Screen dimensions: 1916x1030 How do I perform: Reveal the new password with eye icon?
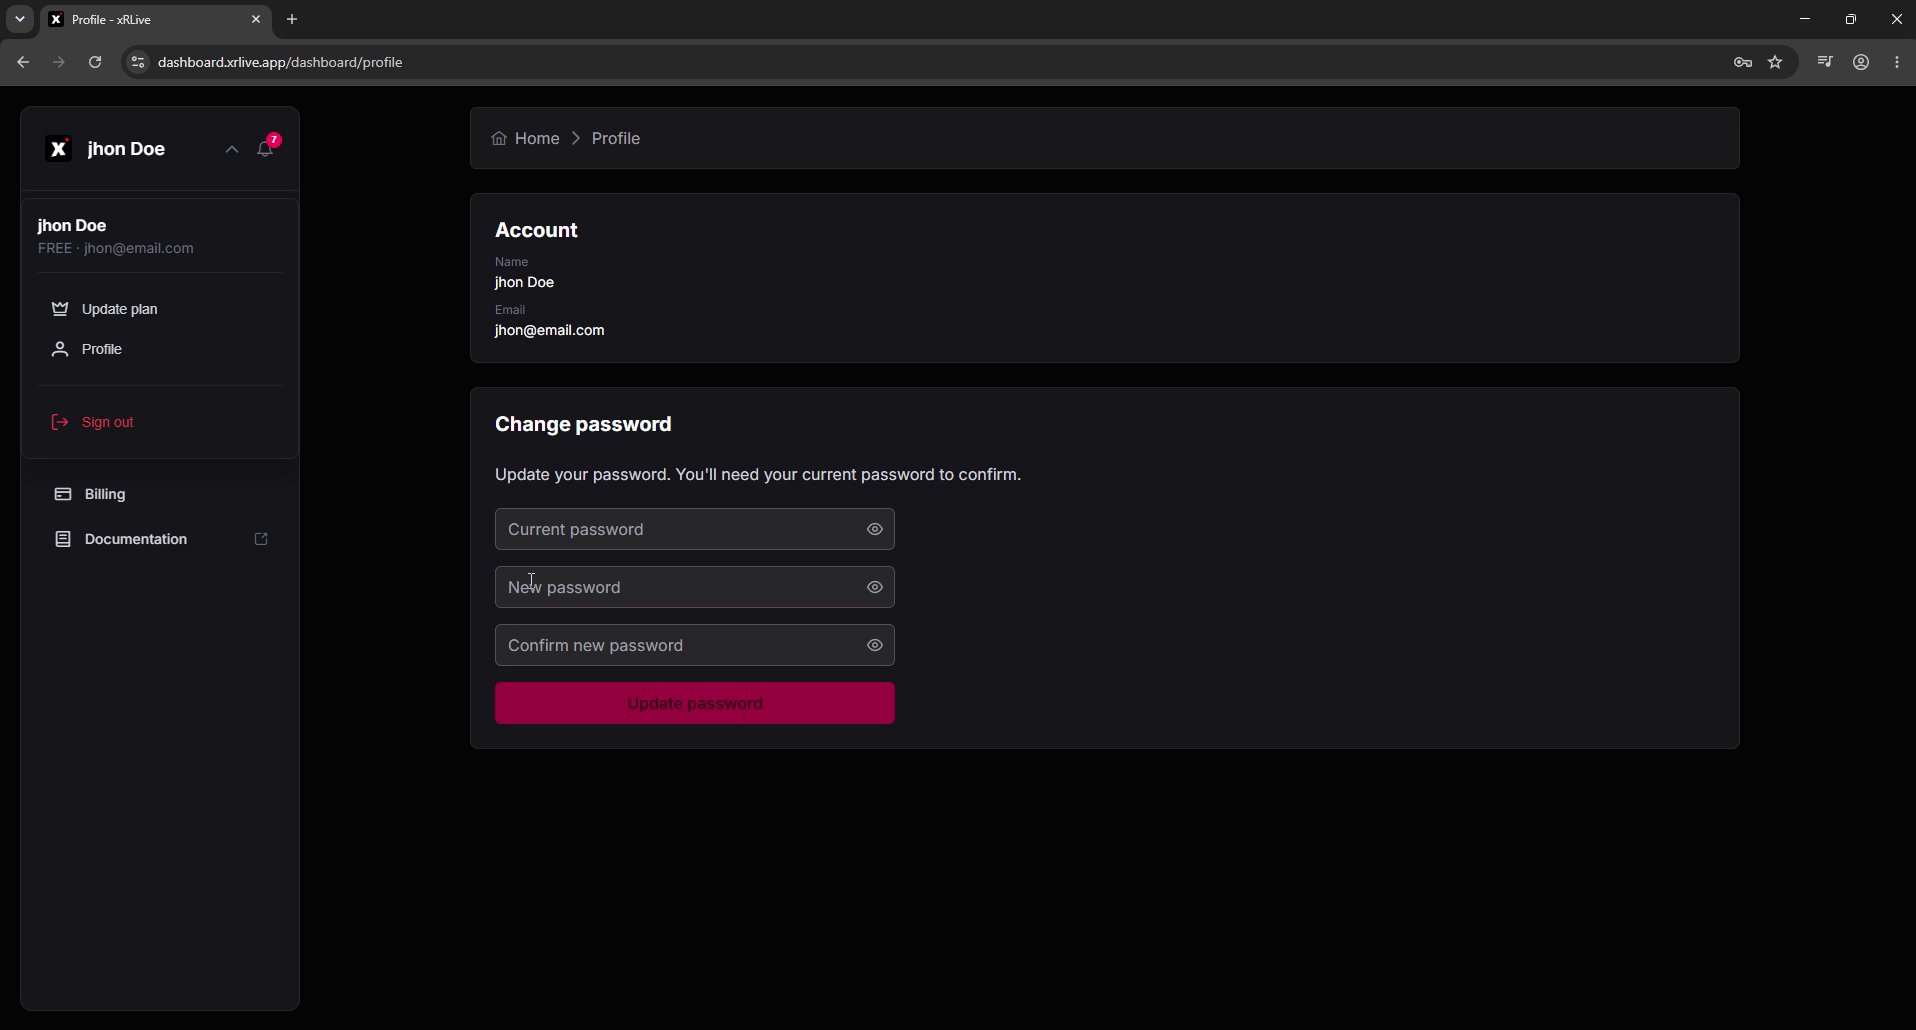tap(875, 587)
